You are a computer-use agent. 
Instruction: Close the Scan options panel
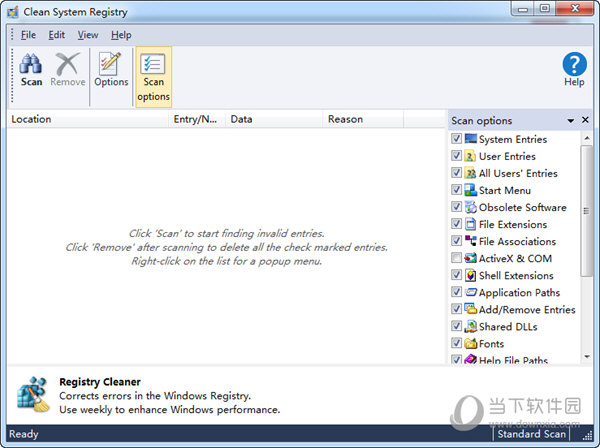click(x=585, y=120)
